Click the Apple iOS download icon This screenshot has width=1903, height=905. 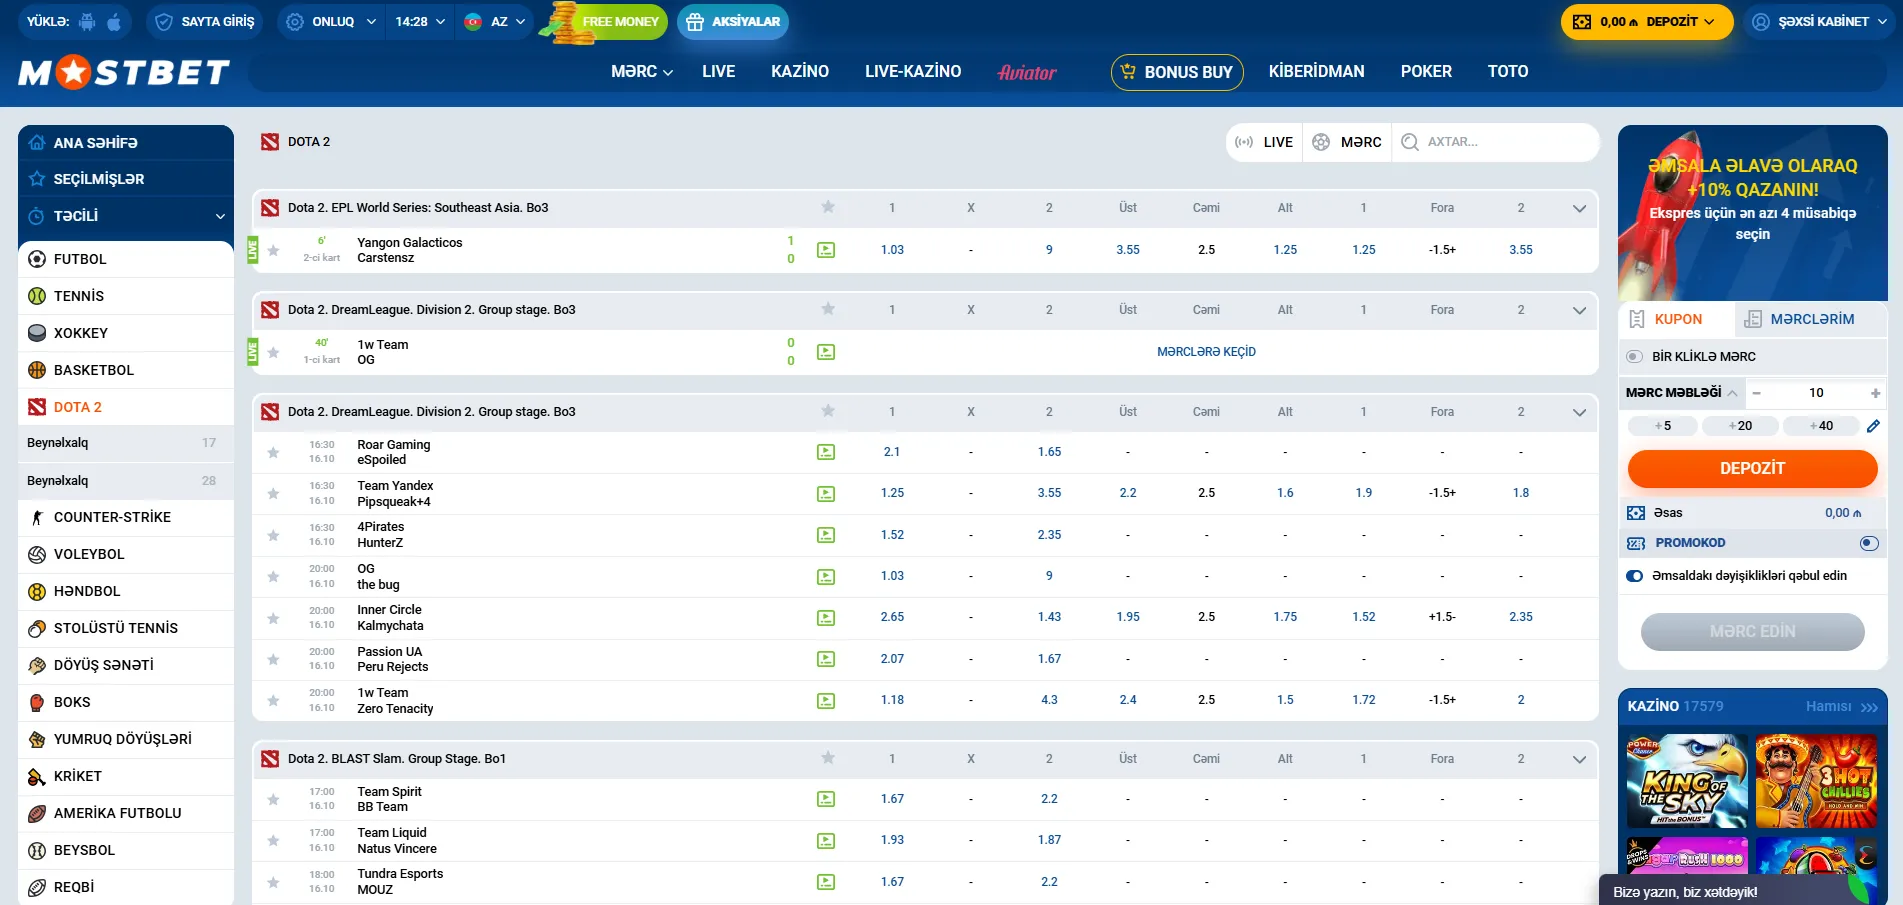point(114,21)
